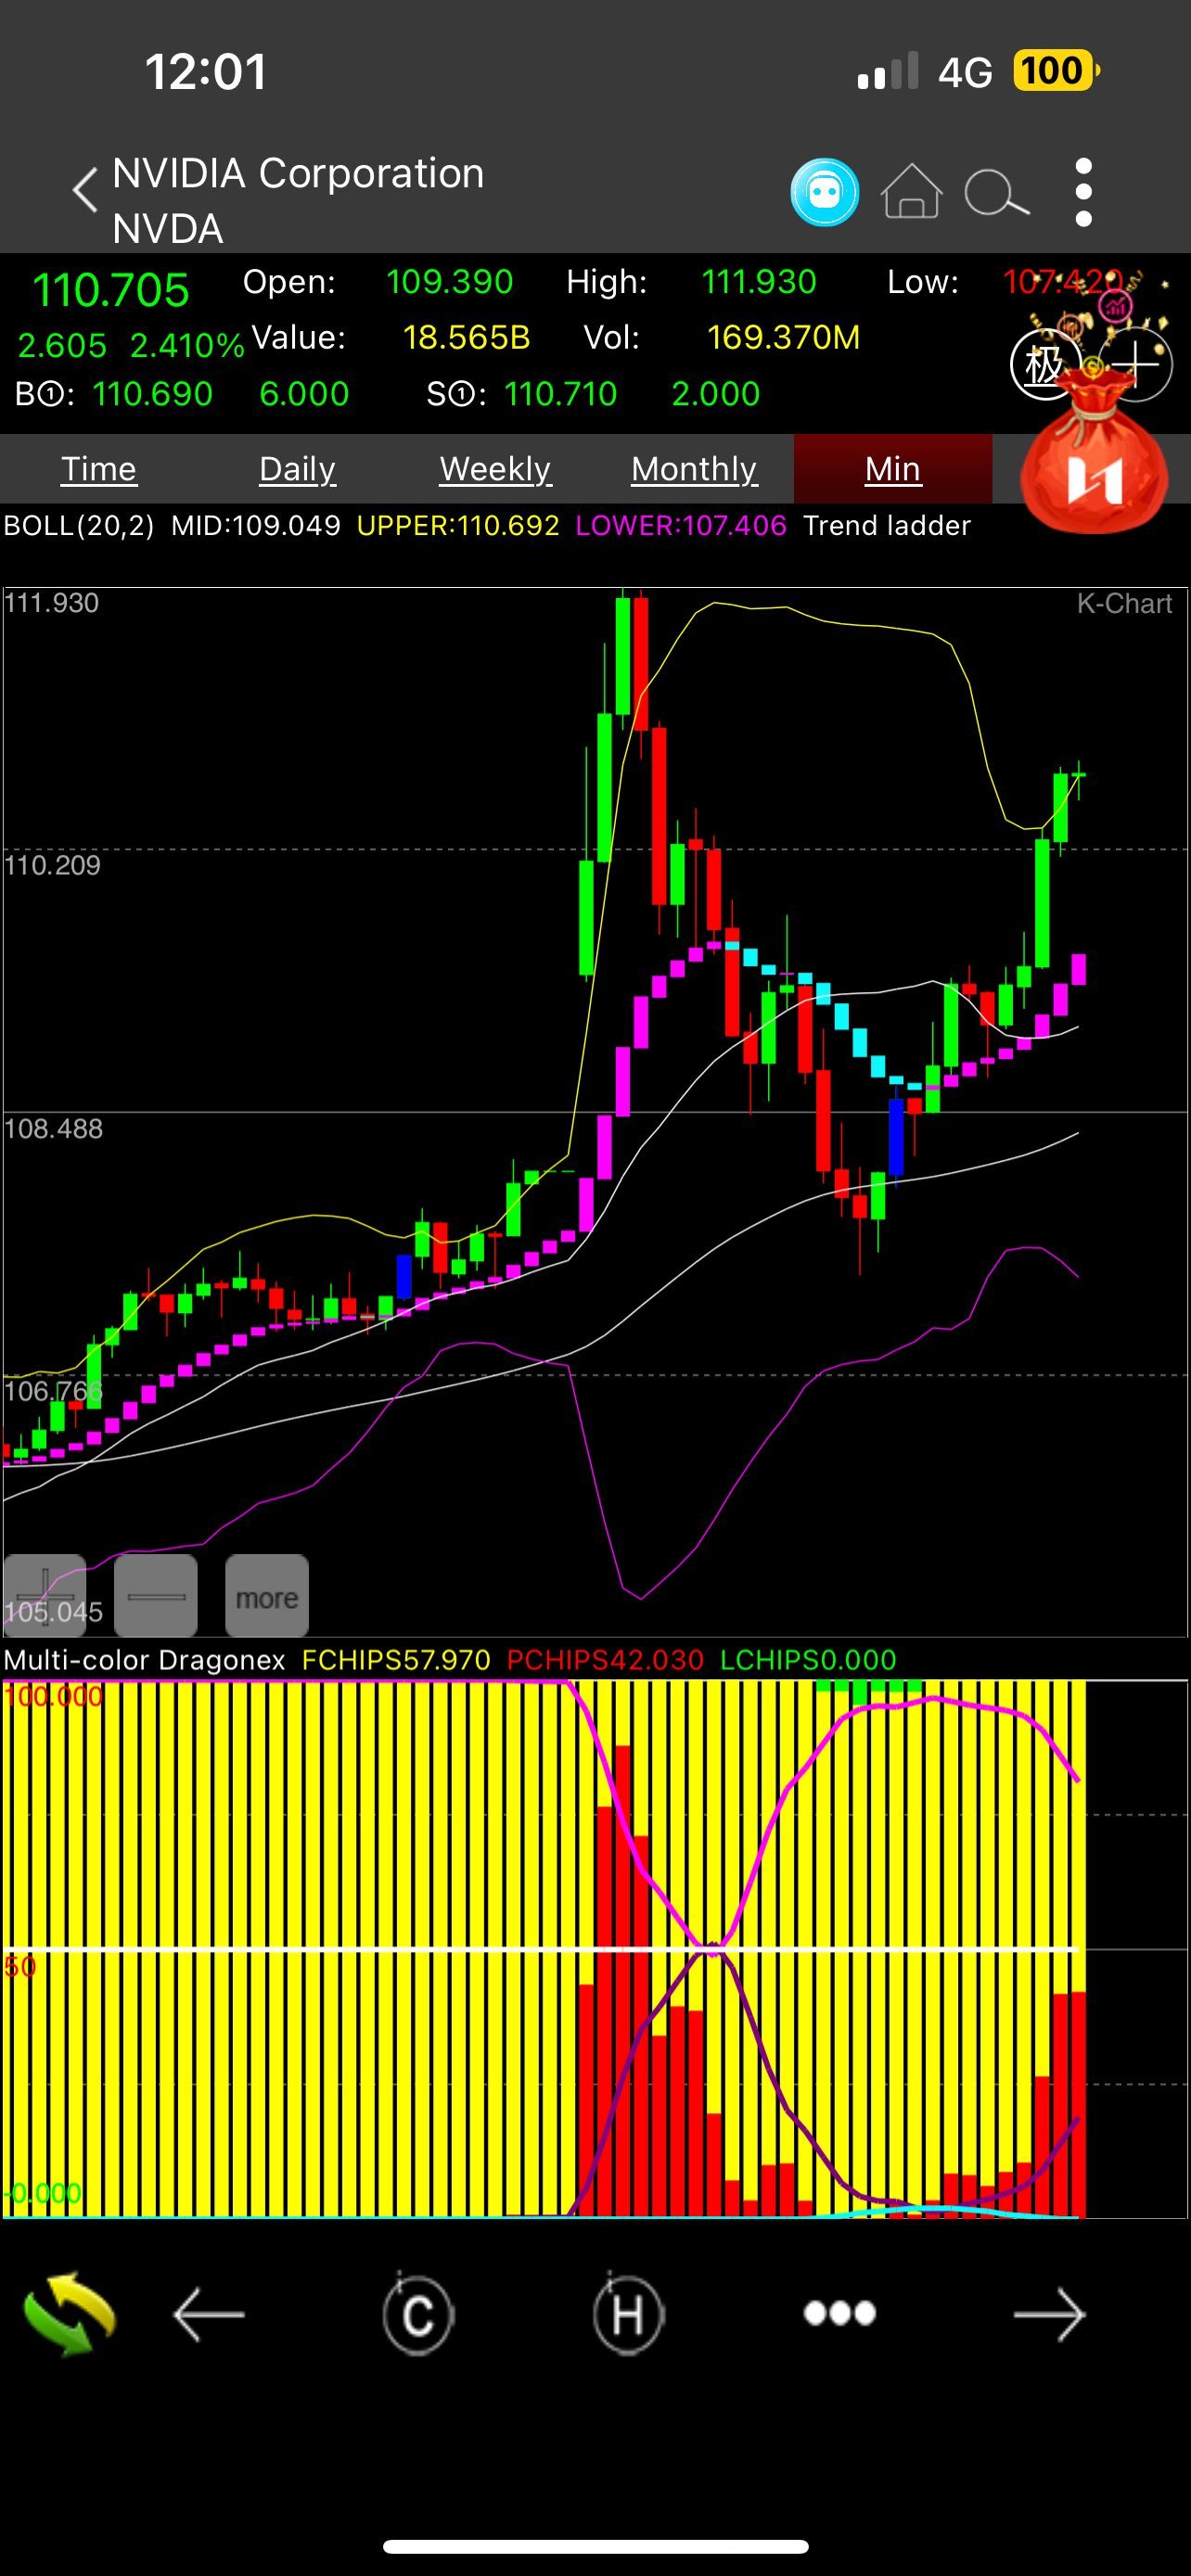This screenshot has height=2576, width=1191.
Task: Tap the Value figure 18.565B
Action: (x=466, y=338)
